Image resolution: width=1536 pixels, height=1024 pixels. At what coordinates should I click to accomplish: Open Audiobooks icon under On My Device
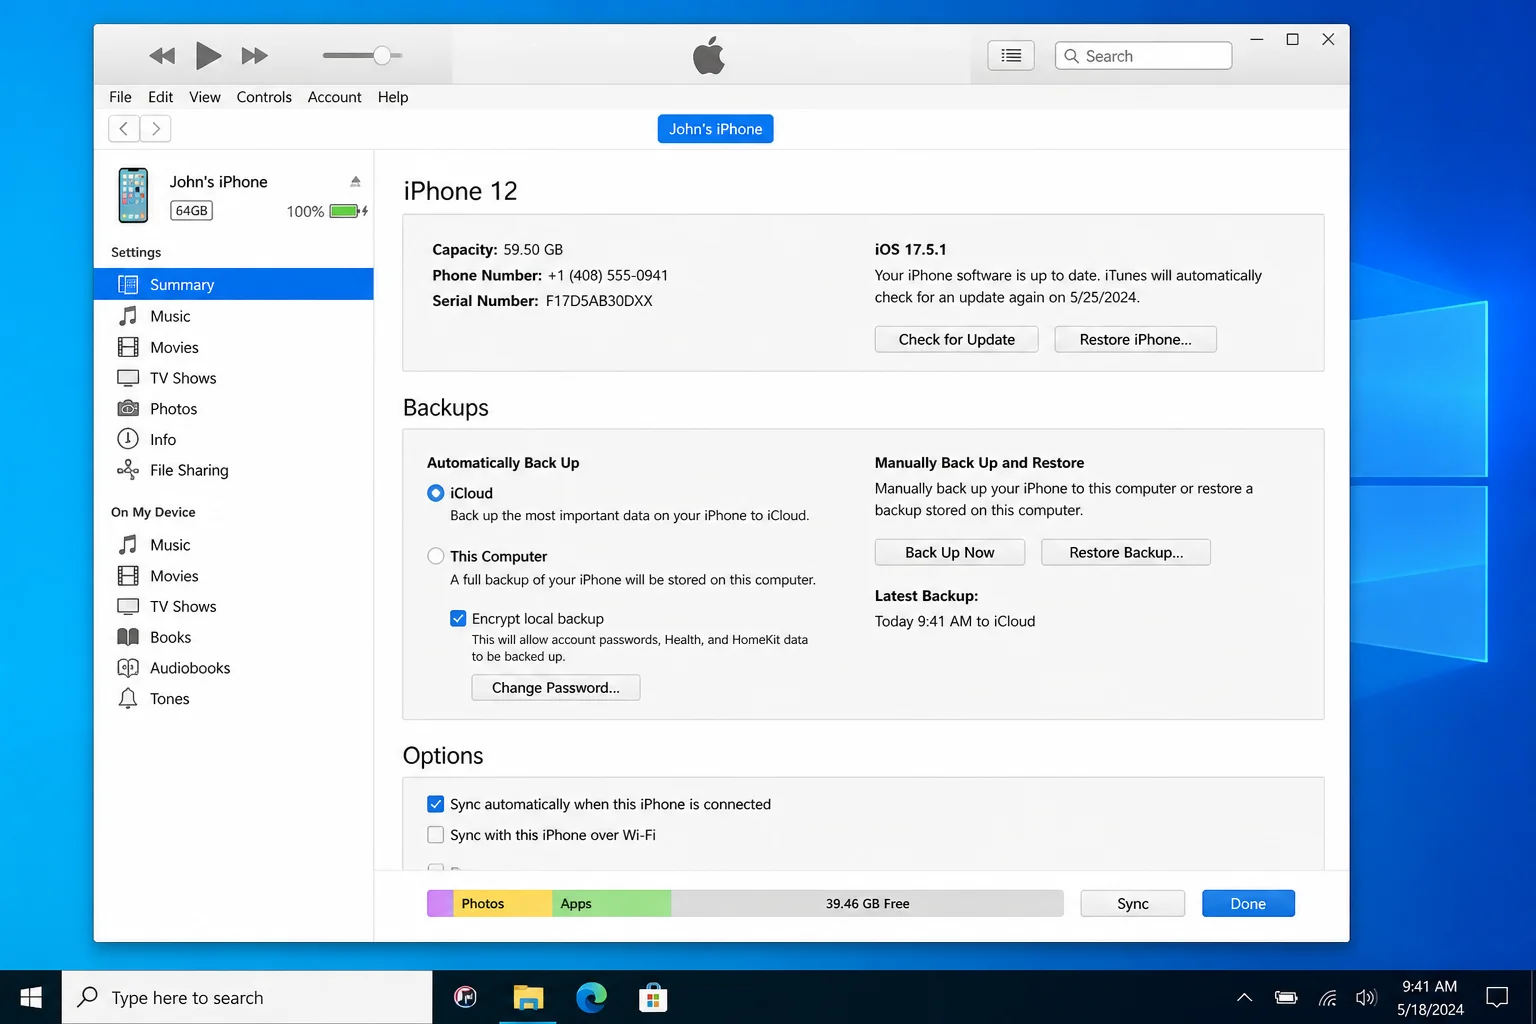128,668
